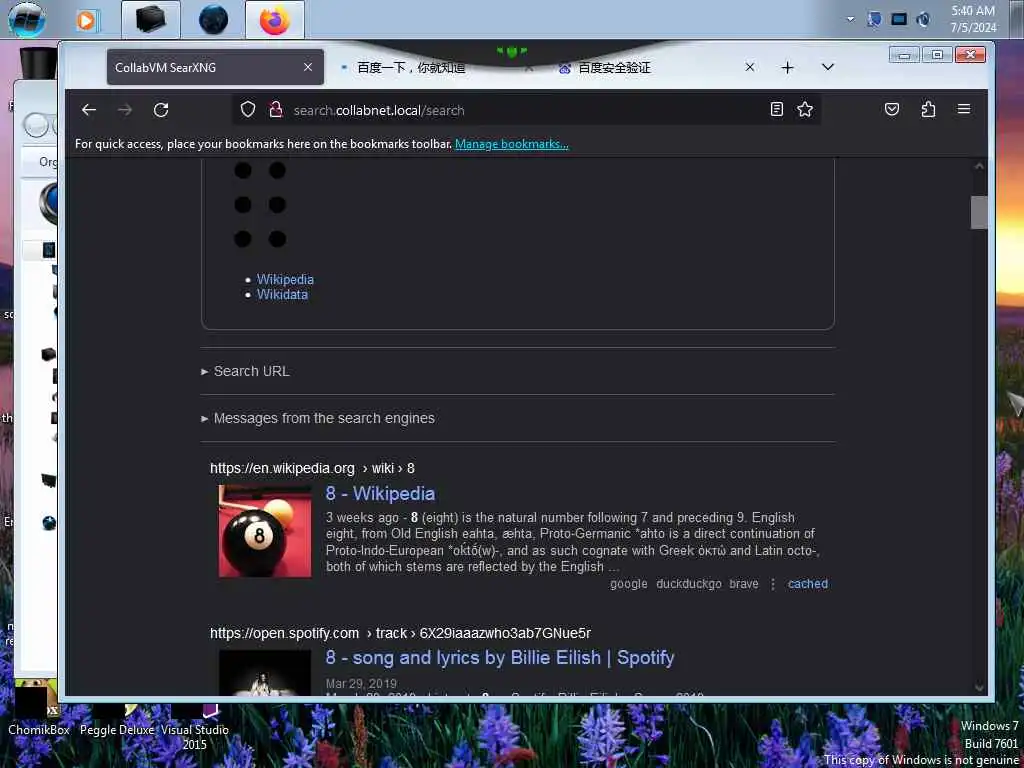Open the taskbar clock showing 5:40 AM
The image size is (1024, 768).
(973, 20)
